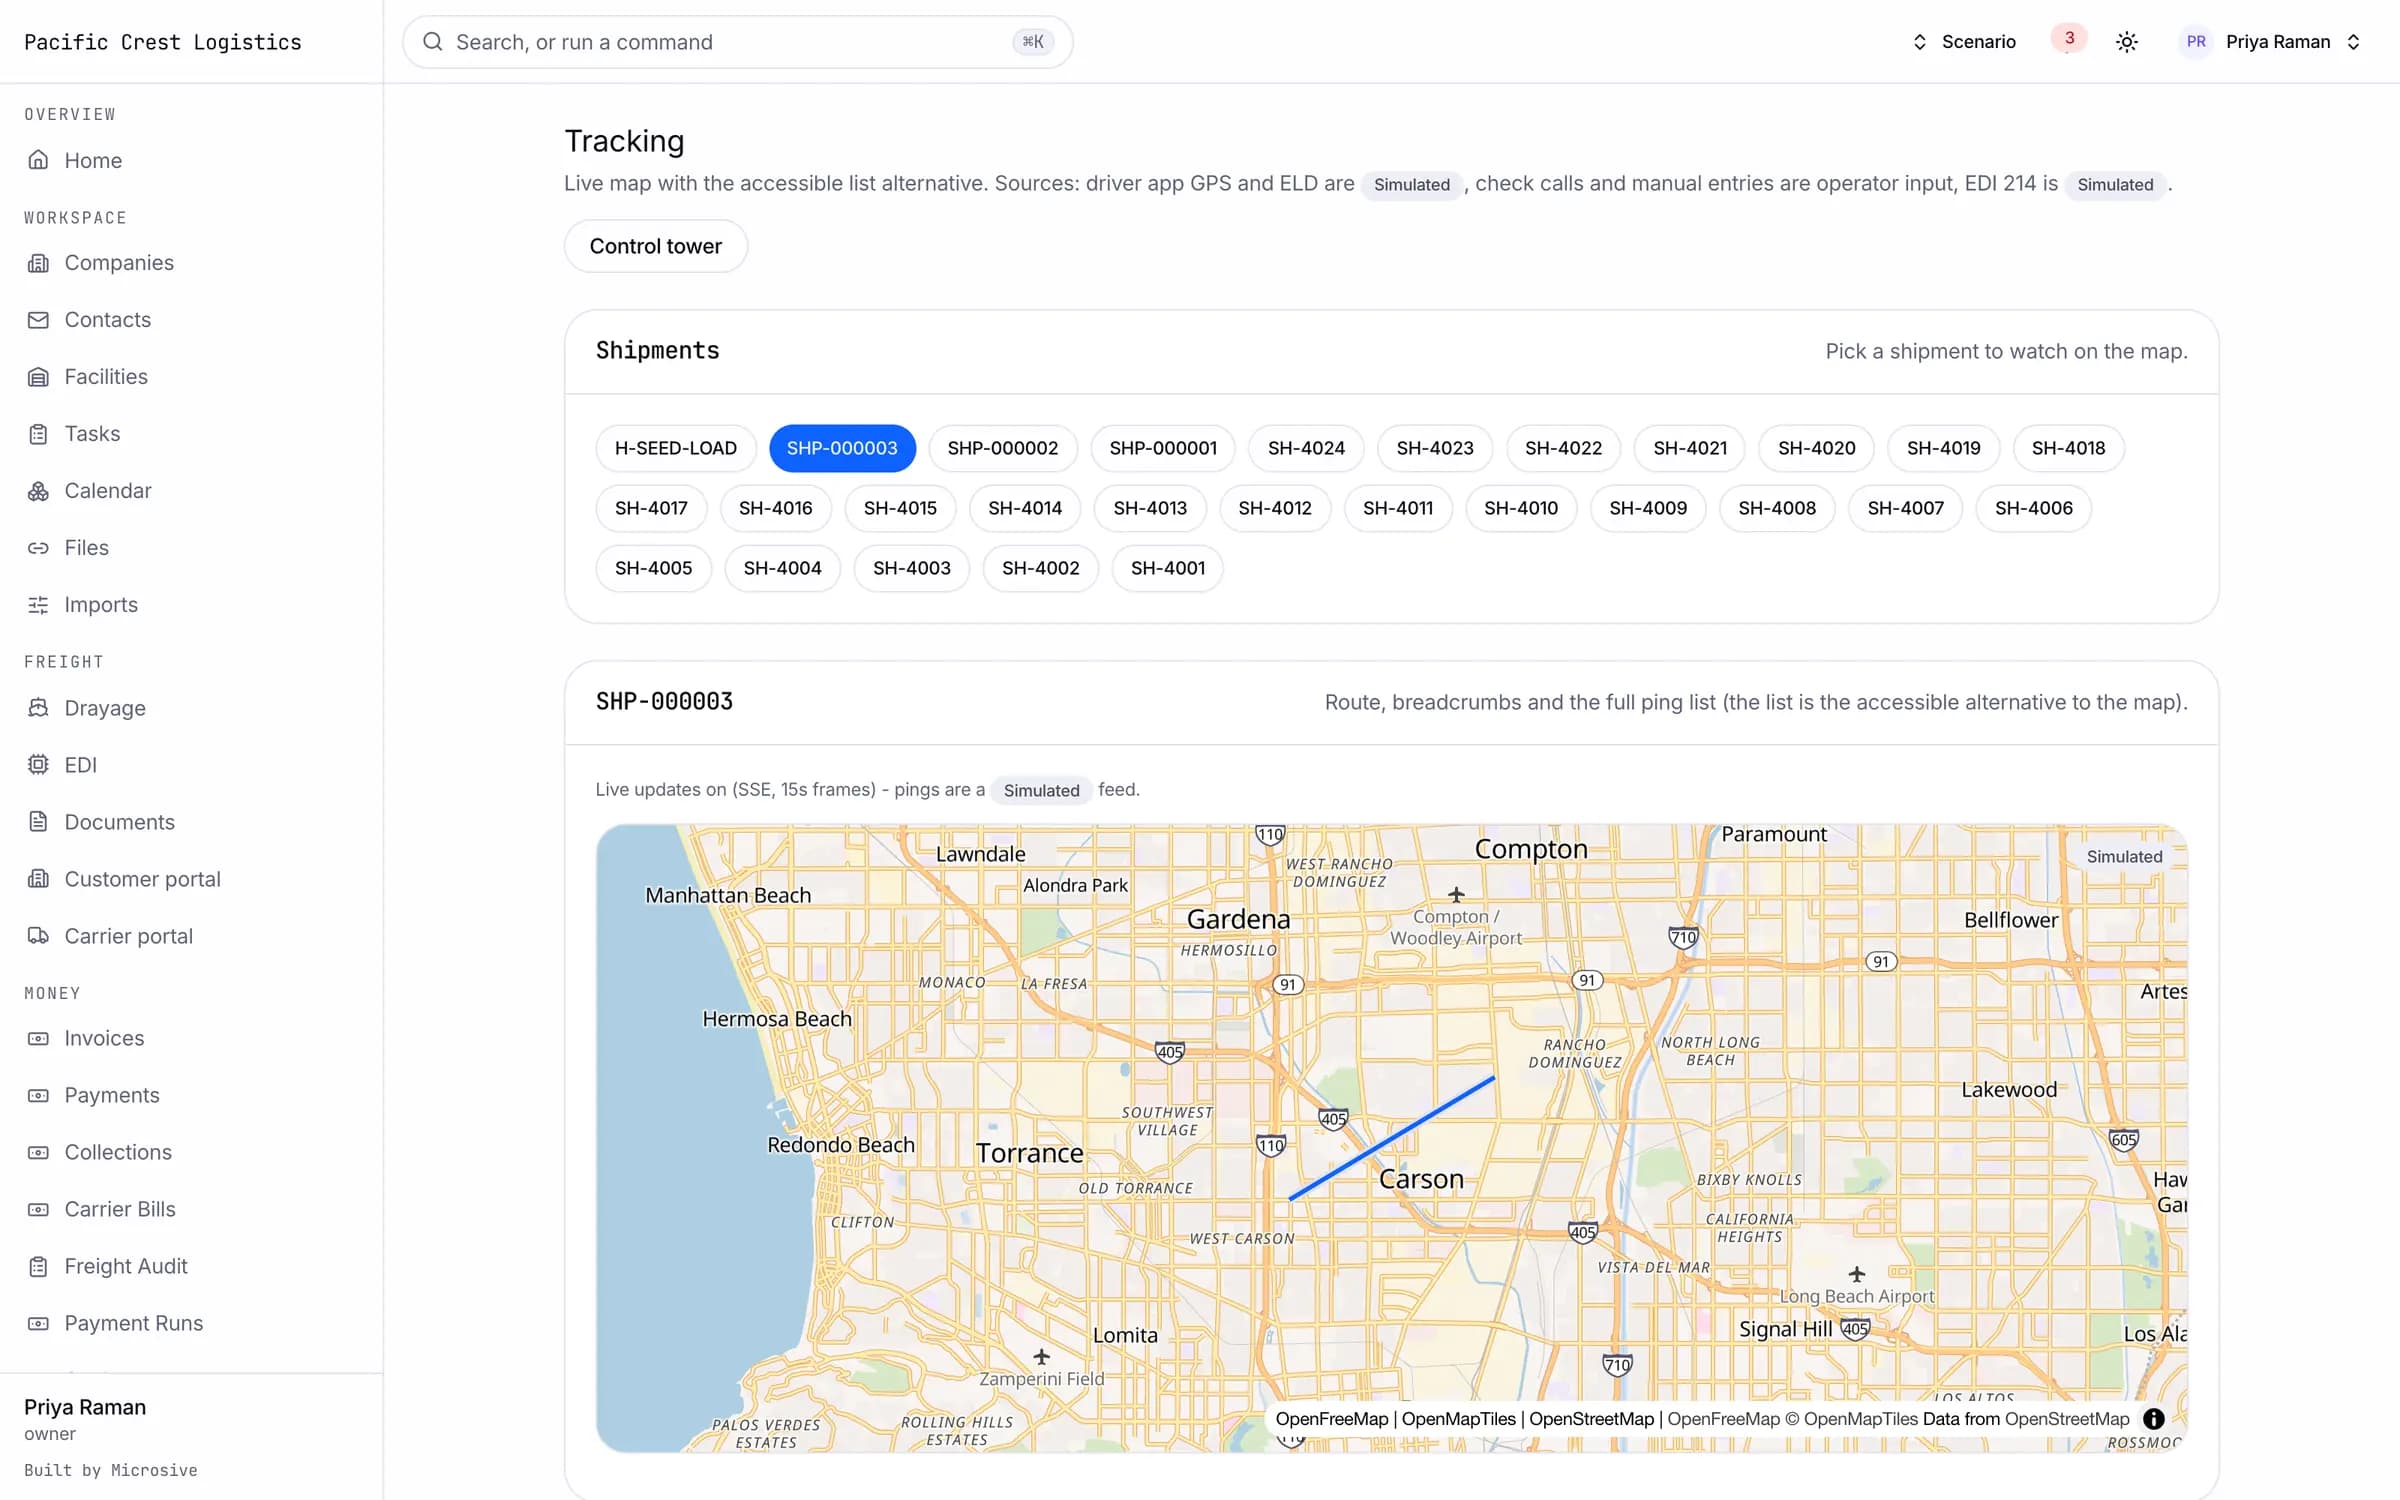Click the Pacific Crest Logistics title
Viewport: 2400px width, 1500px height.
tap(163, 42)
